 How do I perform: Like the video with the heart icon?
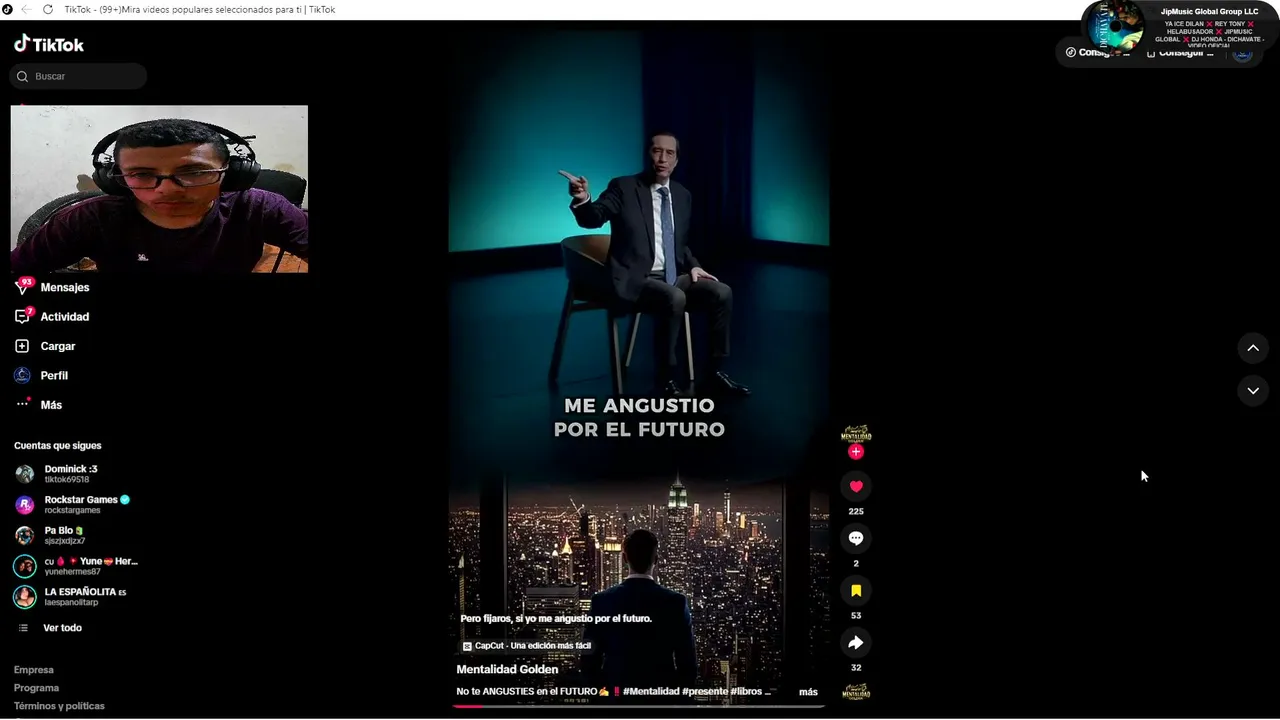[856, 486]
